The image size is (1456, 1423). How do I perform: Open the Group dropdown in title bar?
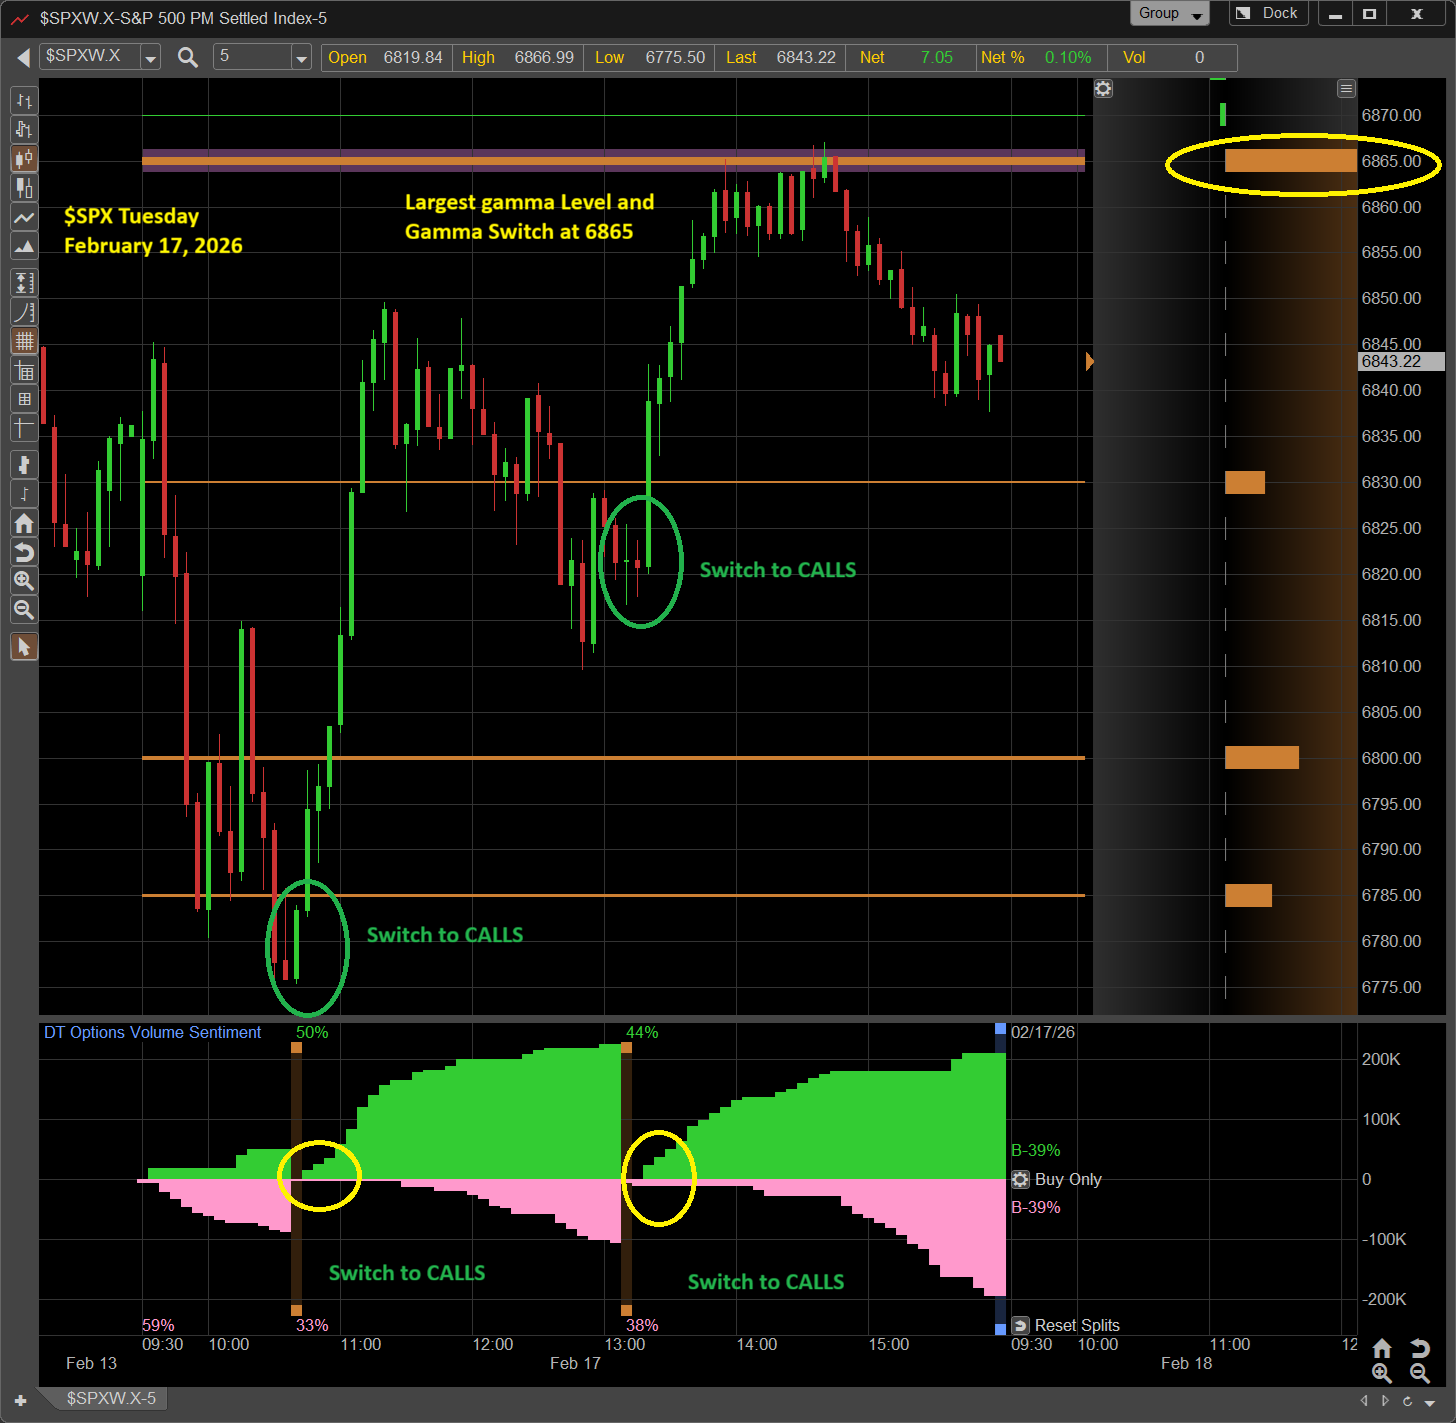[1170, 14]
